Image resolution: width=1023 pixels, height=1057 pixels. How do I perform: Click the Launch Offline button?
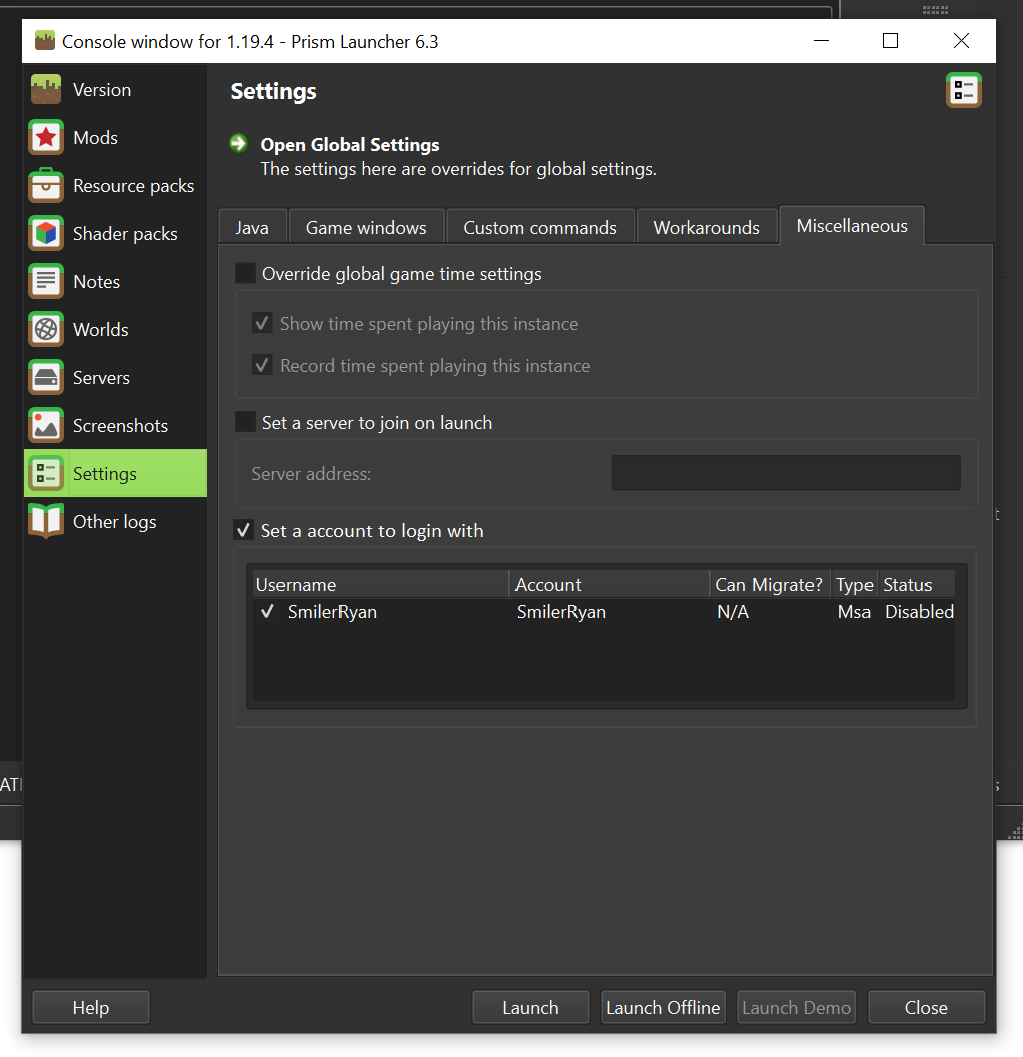(663, 1007)
